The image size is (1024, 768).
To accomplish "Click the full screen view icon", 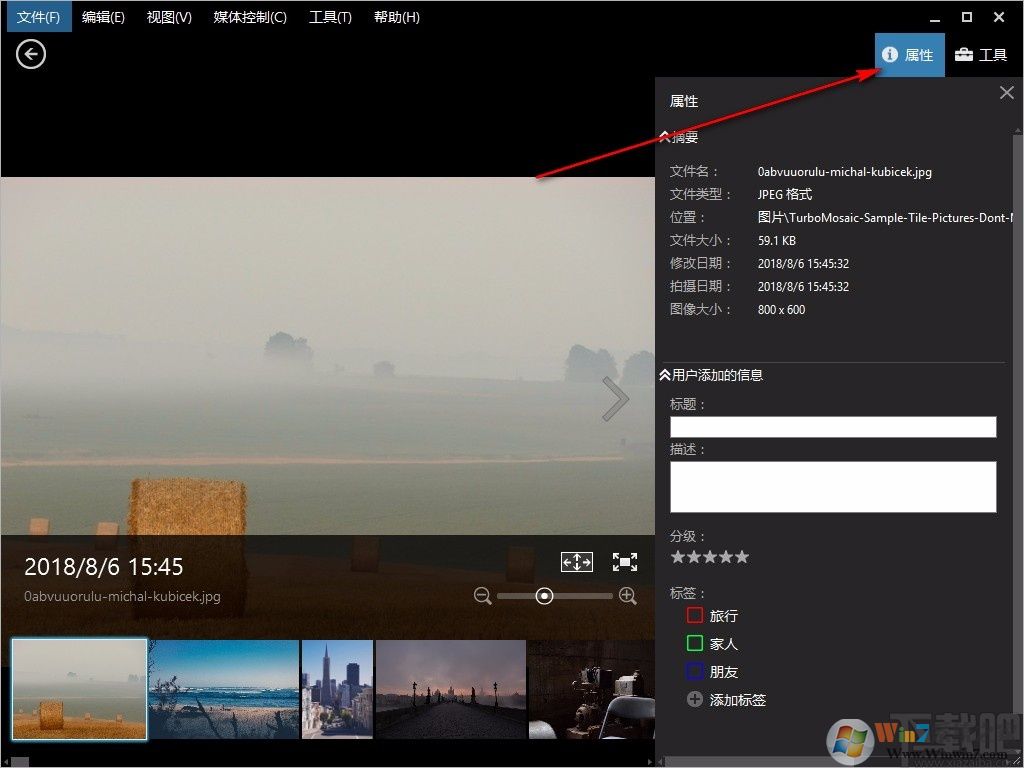I will pos(625,562).
